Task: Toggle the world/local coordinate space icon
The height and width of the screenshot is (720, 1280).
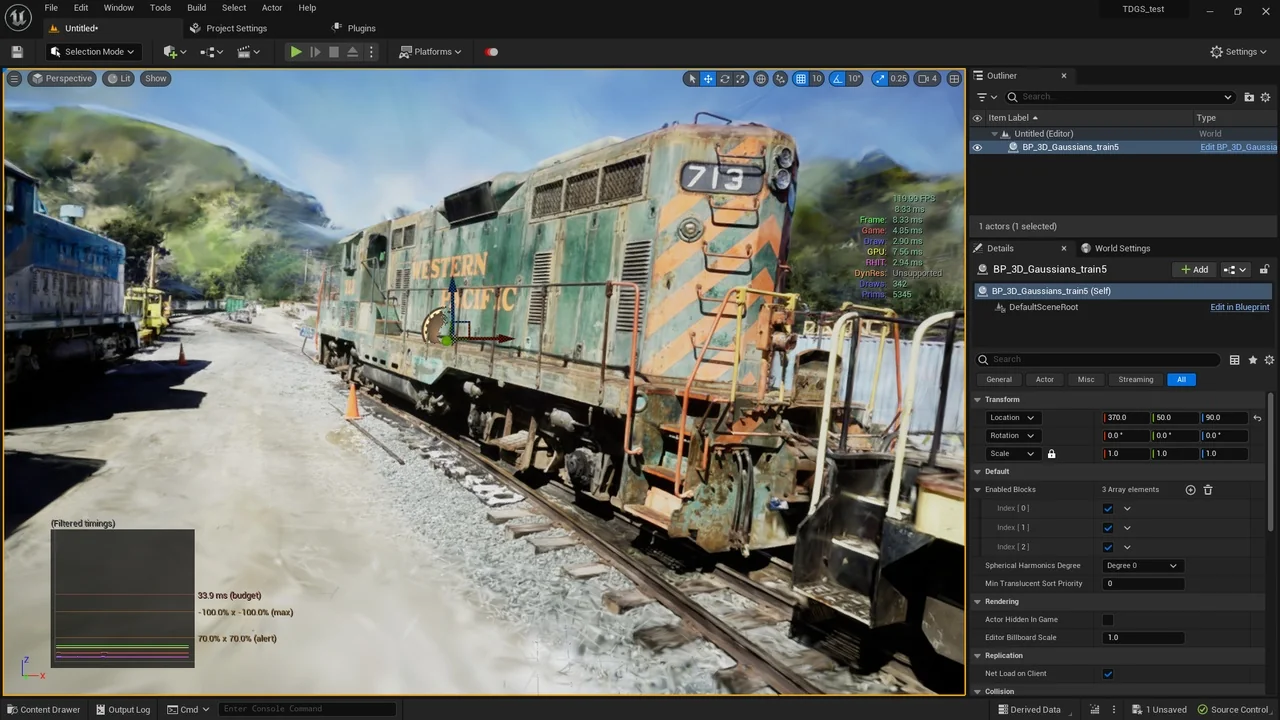Action: tap(761, 79)
